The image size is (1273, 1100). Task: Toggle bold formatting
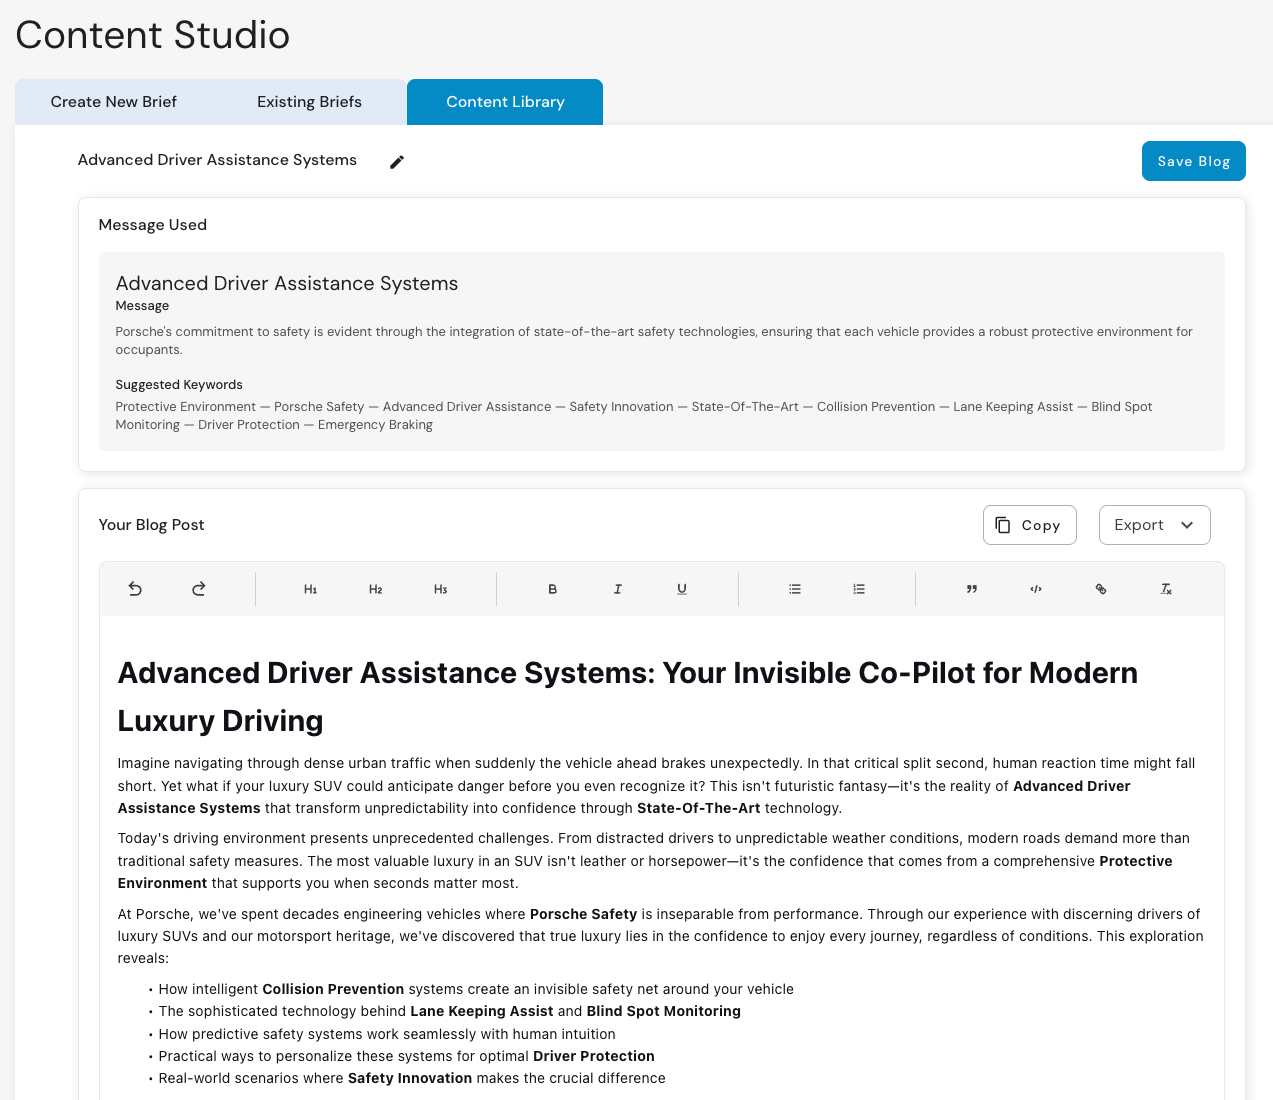point(552,589)
